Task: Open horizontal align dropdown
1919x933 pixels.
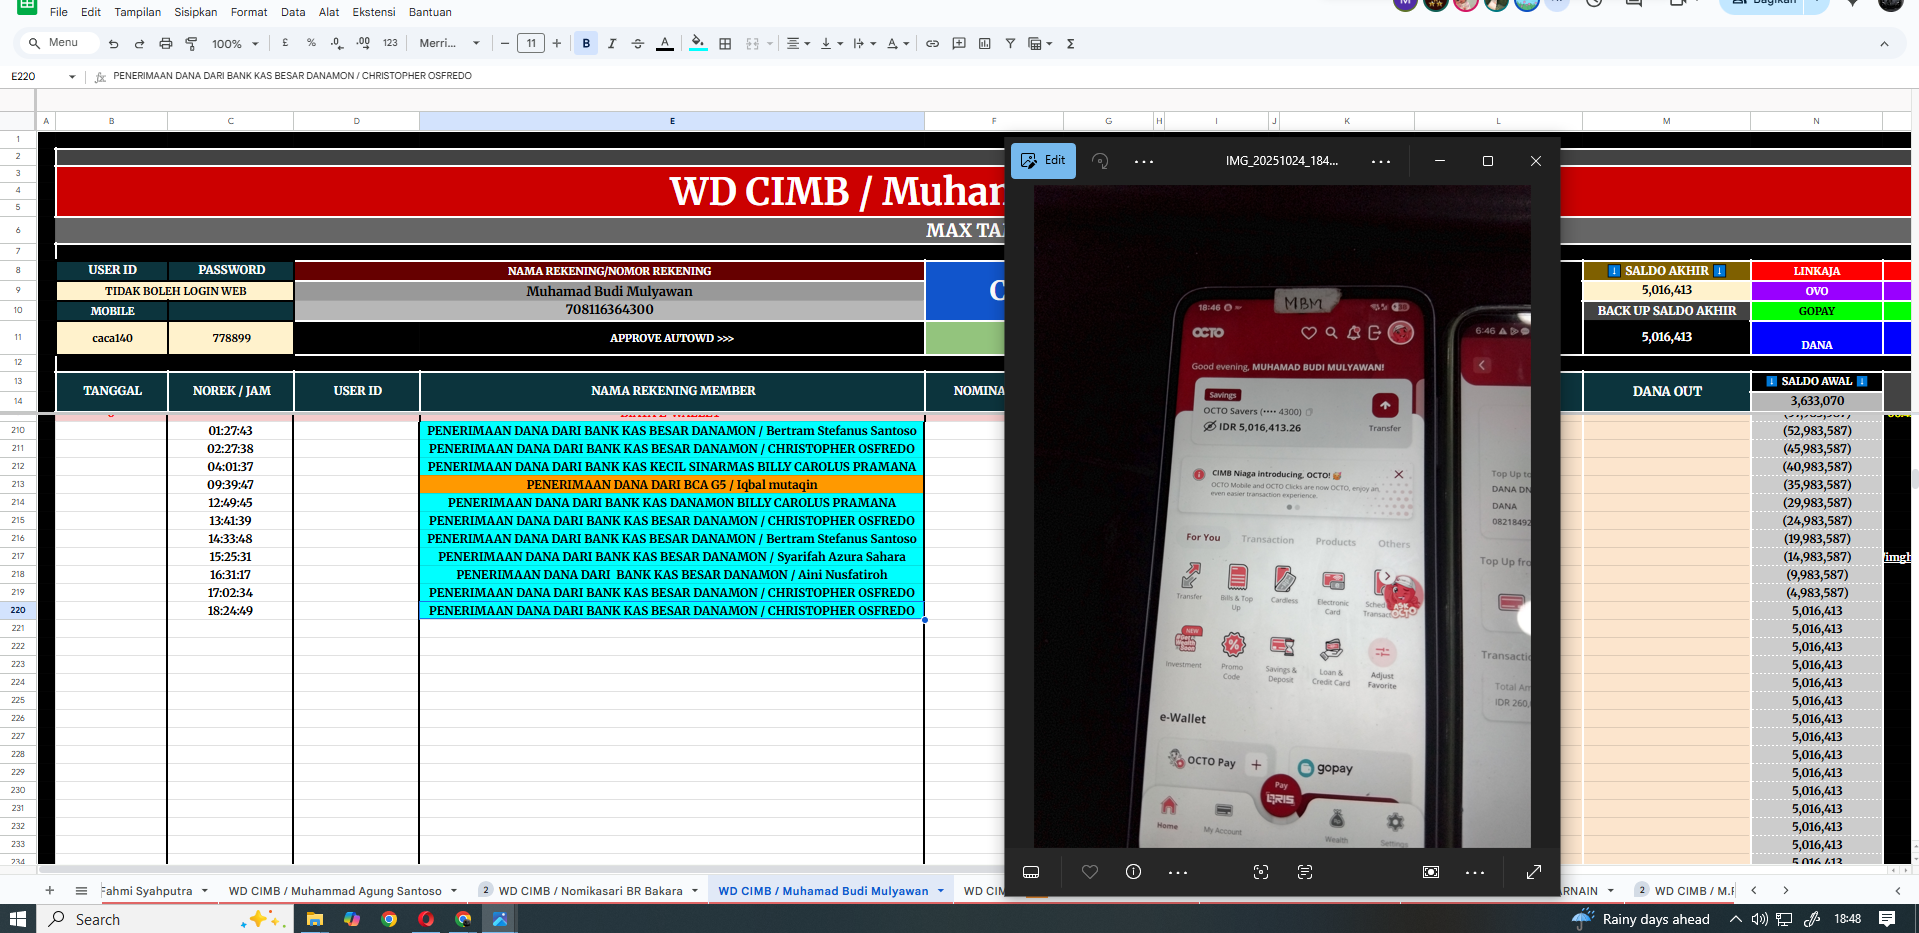Action: [797, 43]
